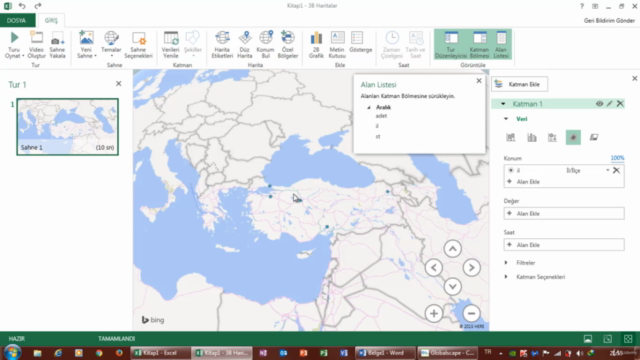Viewport: 640px width, 360px height.
Task: Click the 100% location confidence link
Action: pyautogui.click(x=617, y=158)
